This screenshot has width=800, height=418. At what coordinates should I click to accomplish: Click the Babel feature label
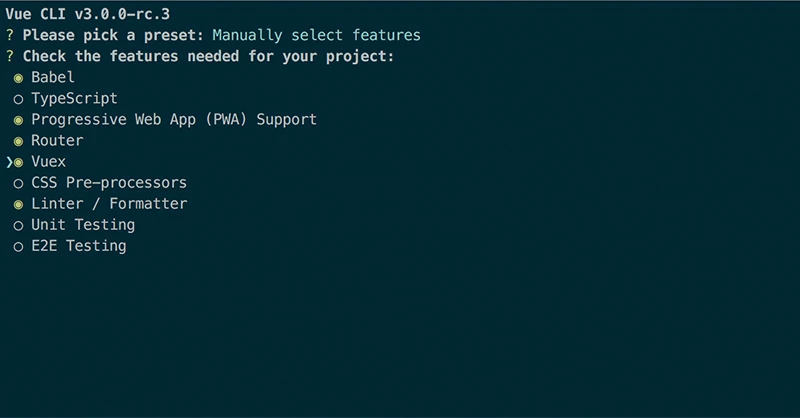53,77
